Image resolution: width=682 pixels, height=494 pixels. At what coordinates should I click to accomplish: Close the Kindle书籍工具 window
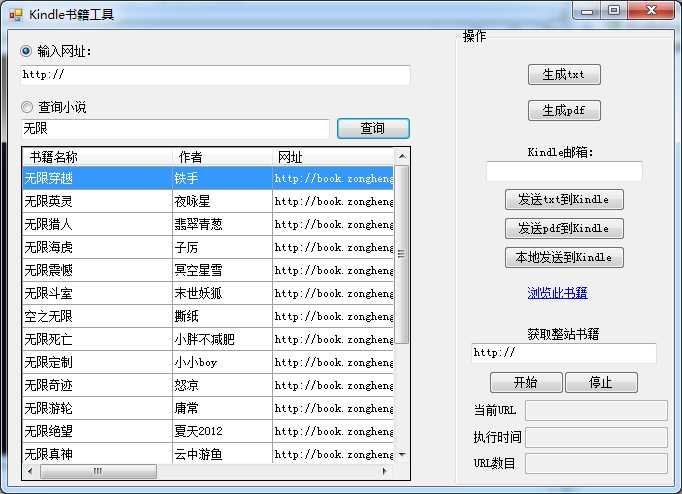651,11
